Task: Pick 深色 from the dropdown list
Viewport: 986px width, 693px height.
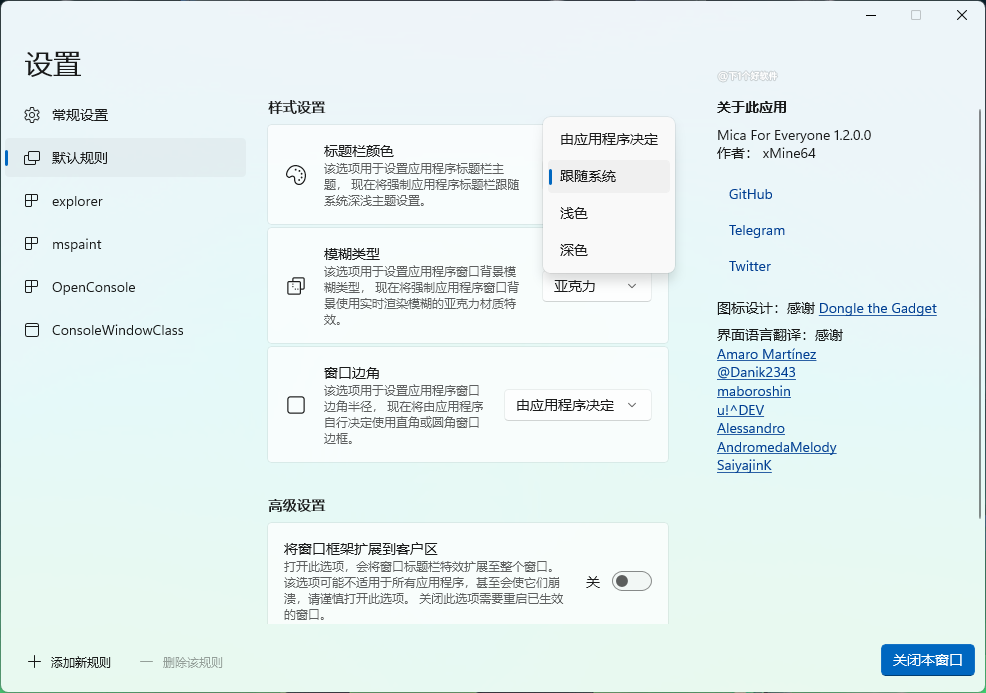Action: pyautogui.click(x=574, y=250)
